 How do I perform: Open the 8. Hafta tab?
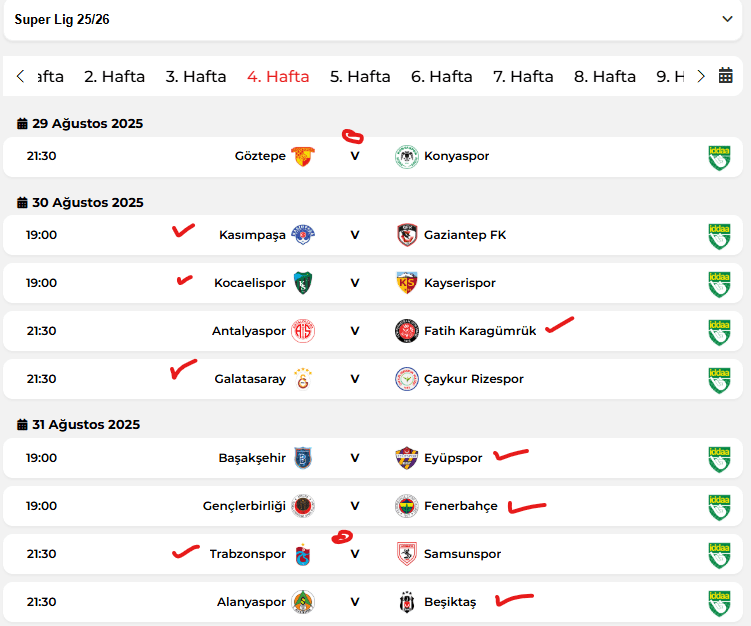click(605, 76)
